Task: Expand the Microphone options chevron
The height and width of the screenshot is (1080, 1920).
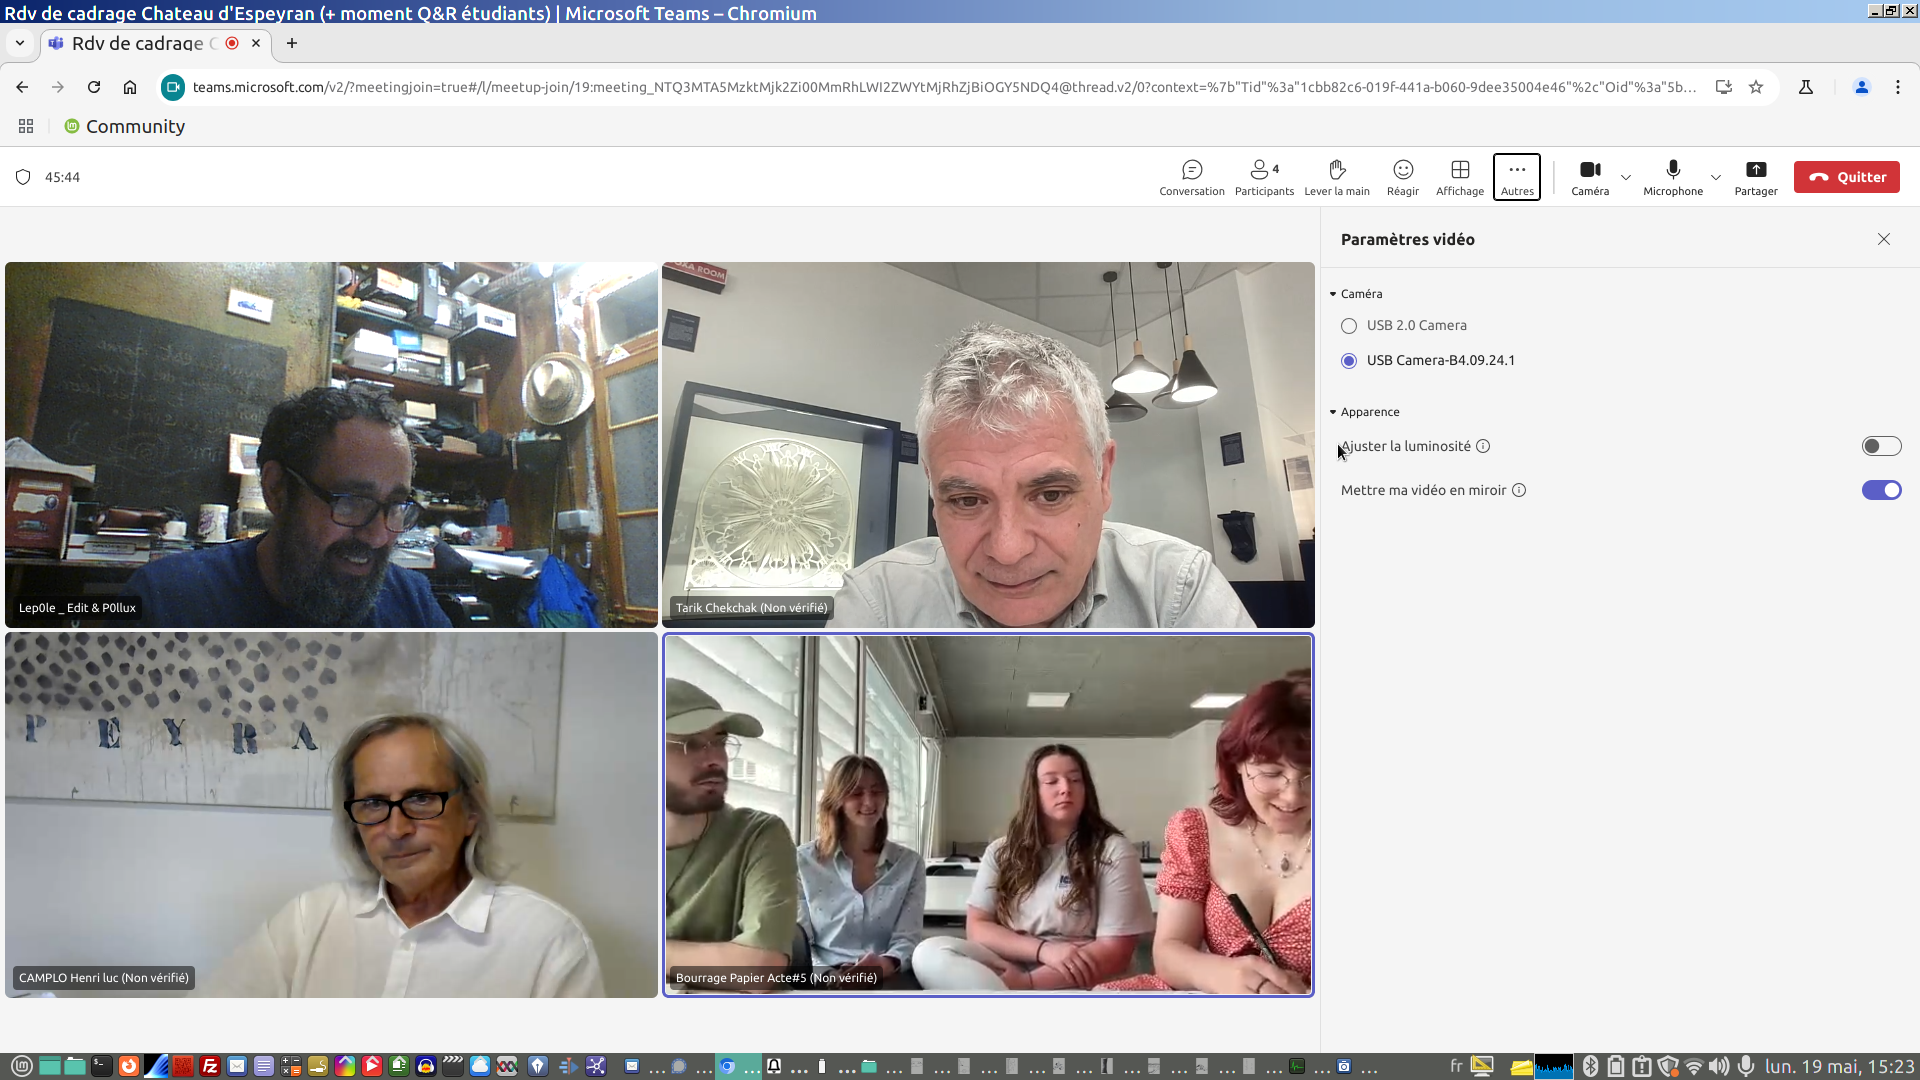Action: coord(1716,177)
